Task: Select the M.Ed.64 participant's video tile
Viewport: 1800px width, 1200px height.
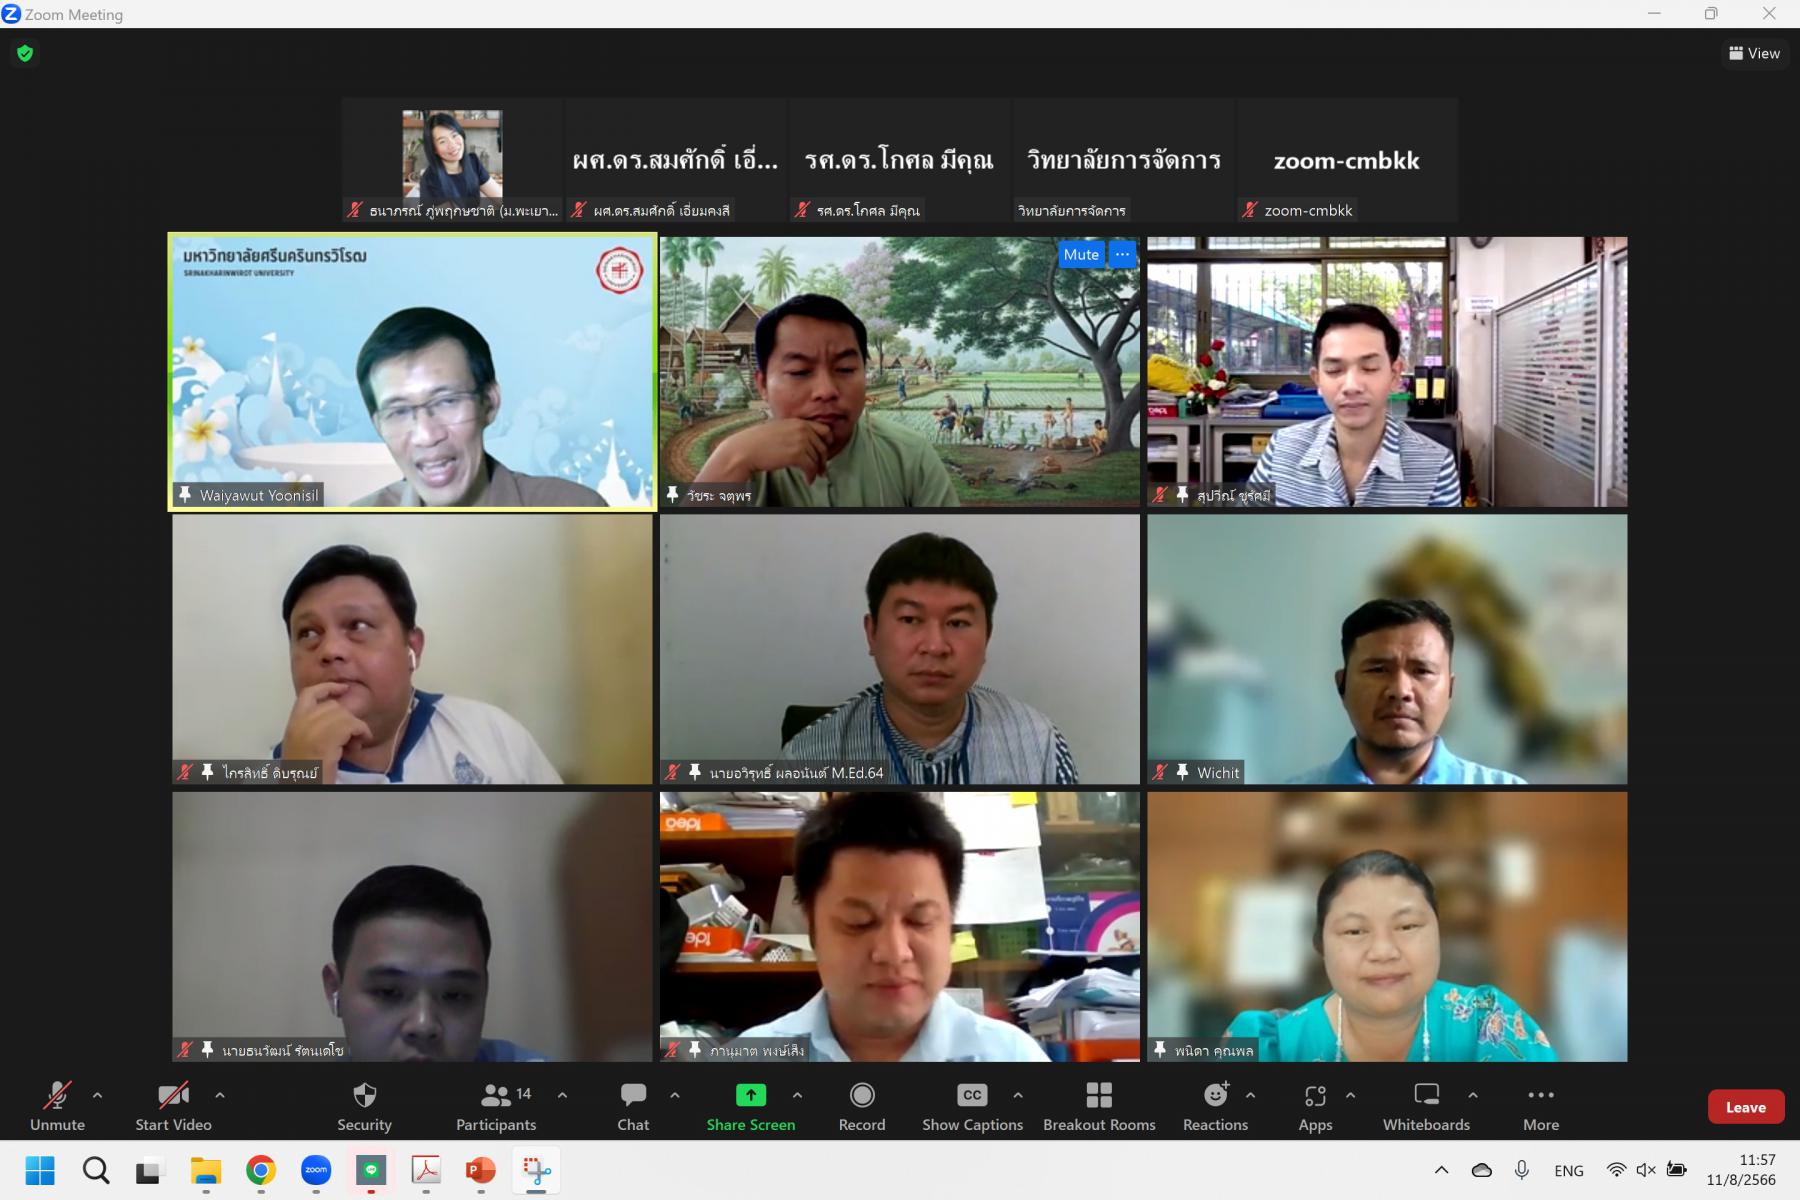Action: point(900,649)
